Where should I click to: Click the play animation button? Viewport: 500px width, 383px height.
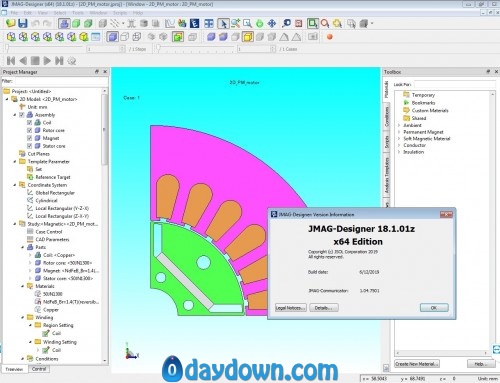click(x=47, y=61)
